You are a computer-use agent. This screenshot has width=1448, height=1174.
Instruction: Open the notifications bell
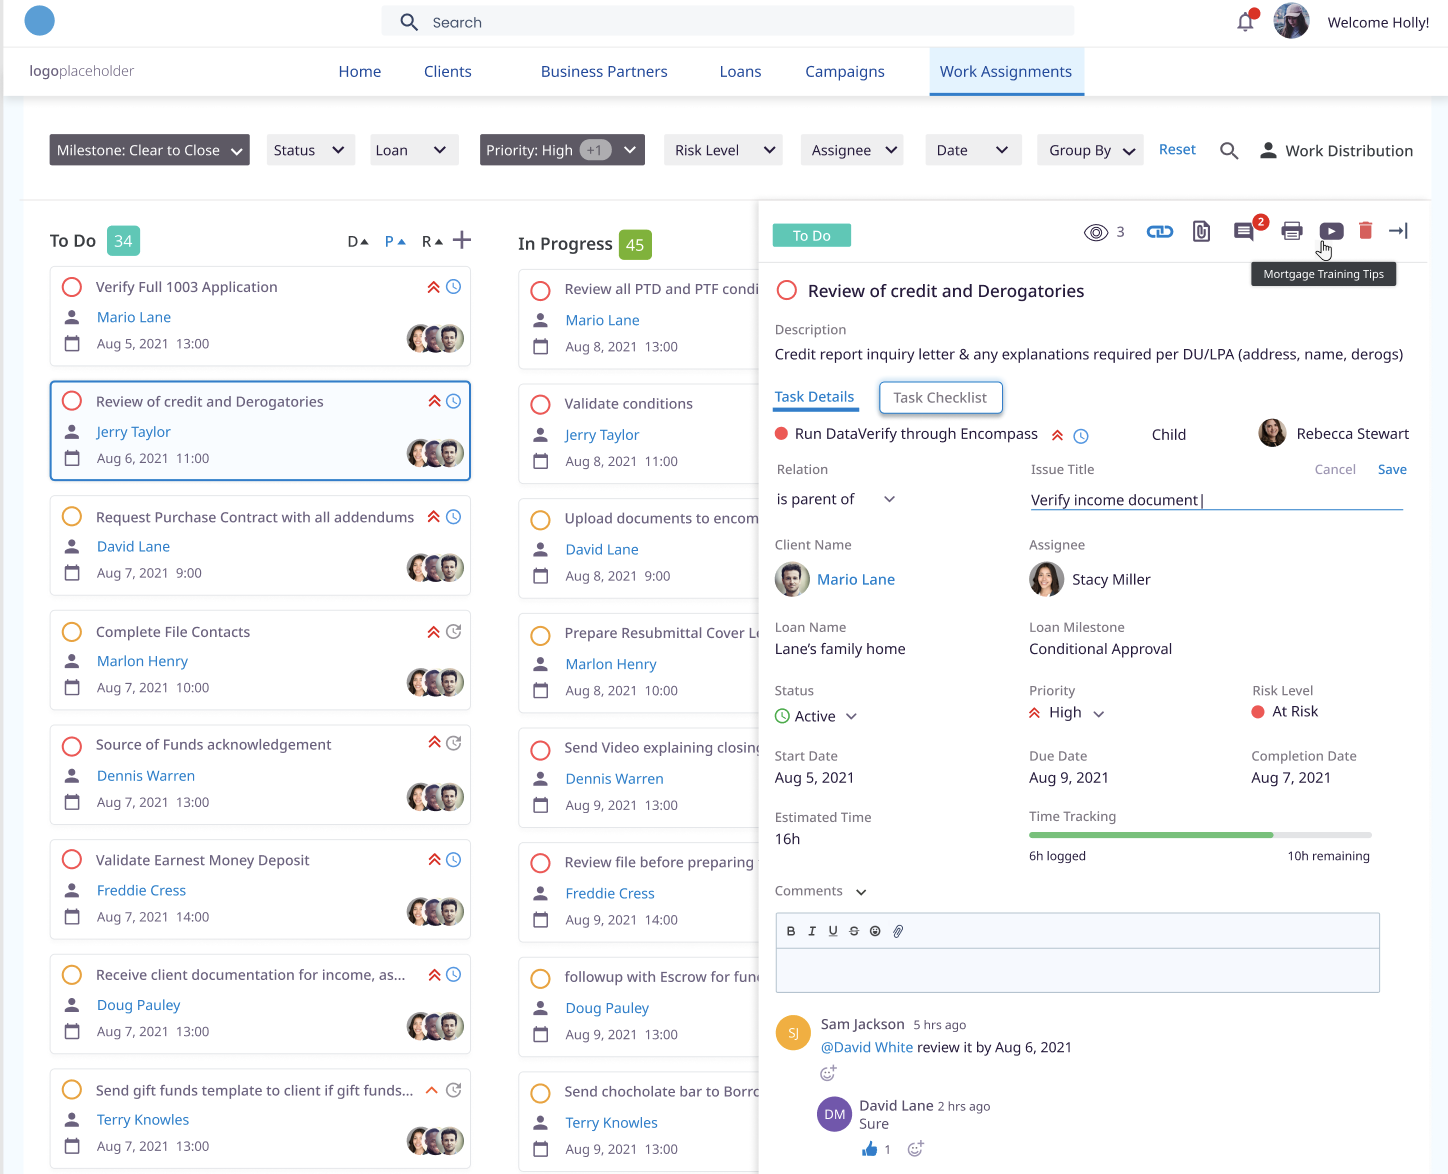point(1245,22)
